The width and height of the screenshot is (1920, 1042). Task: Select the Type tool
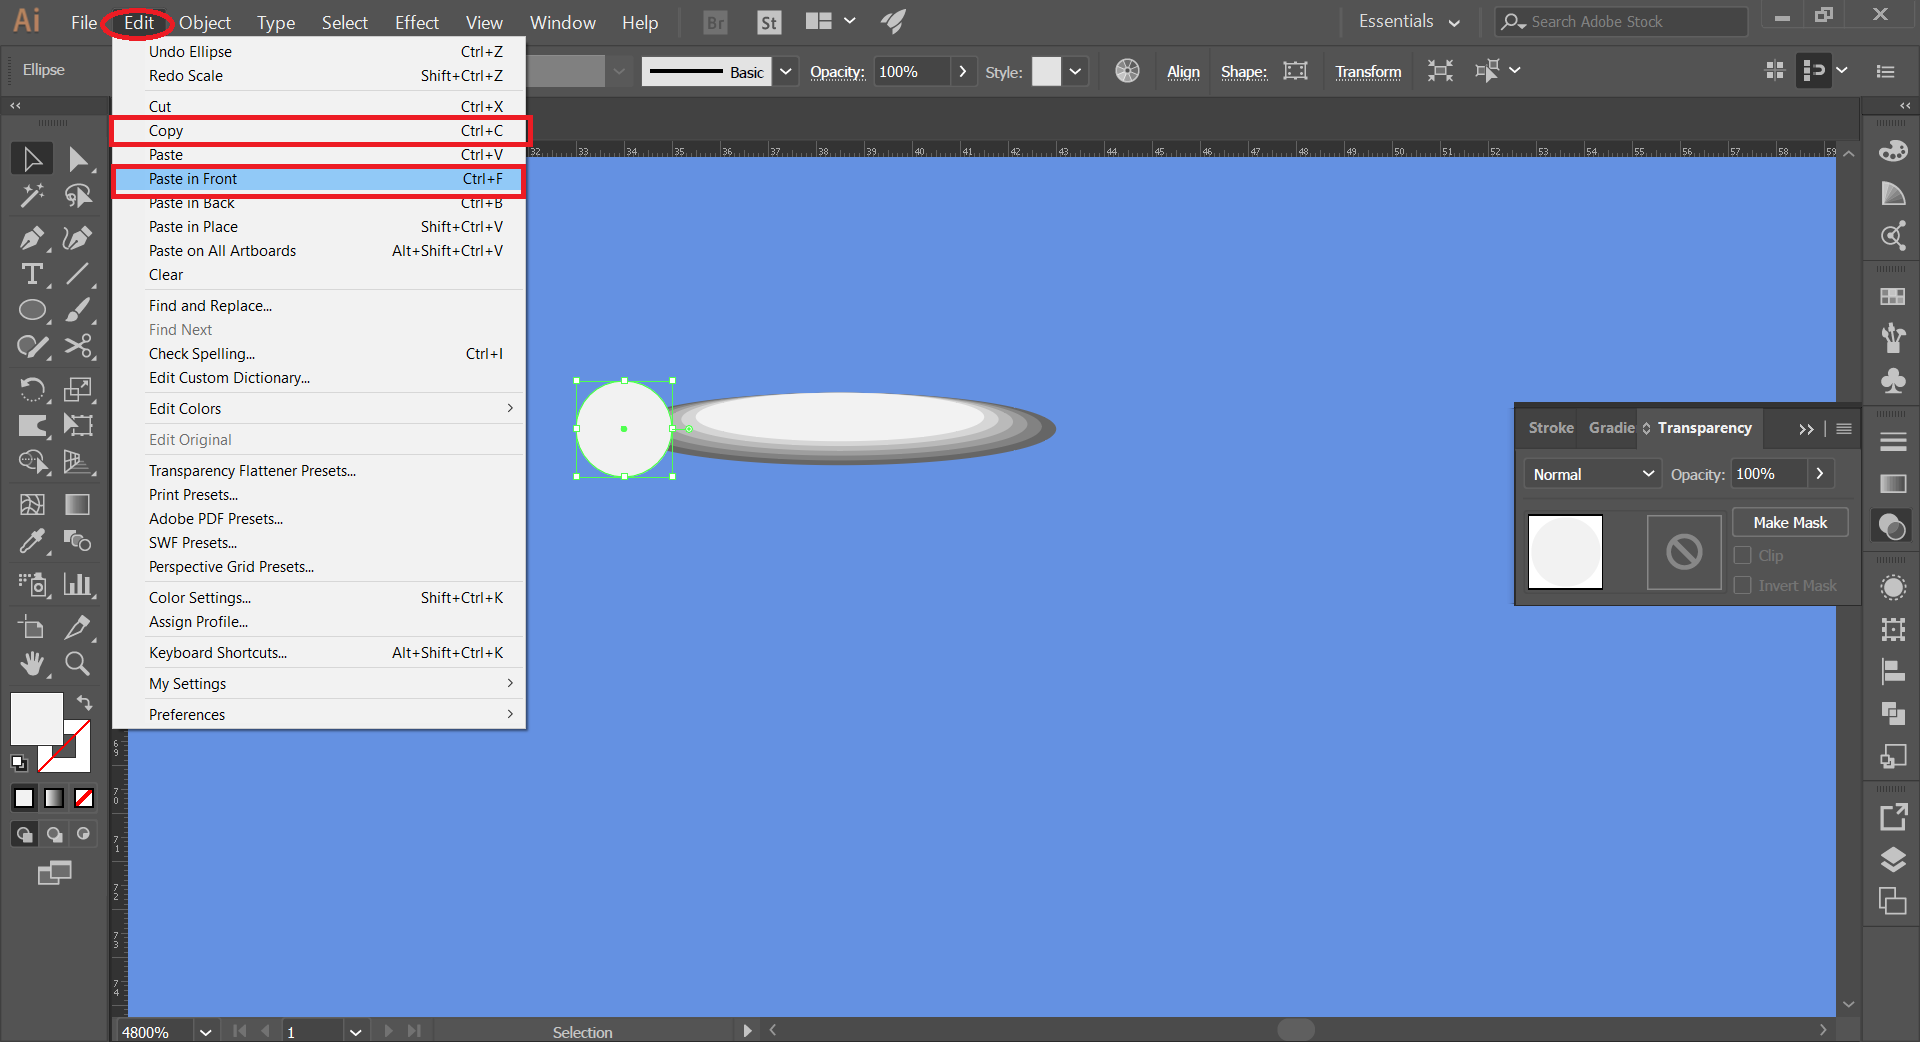[x=32, y=274]
